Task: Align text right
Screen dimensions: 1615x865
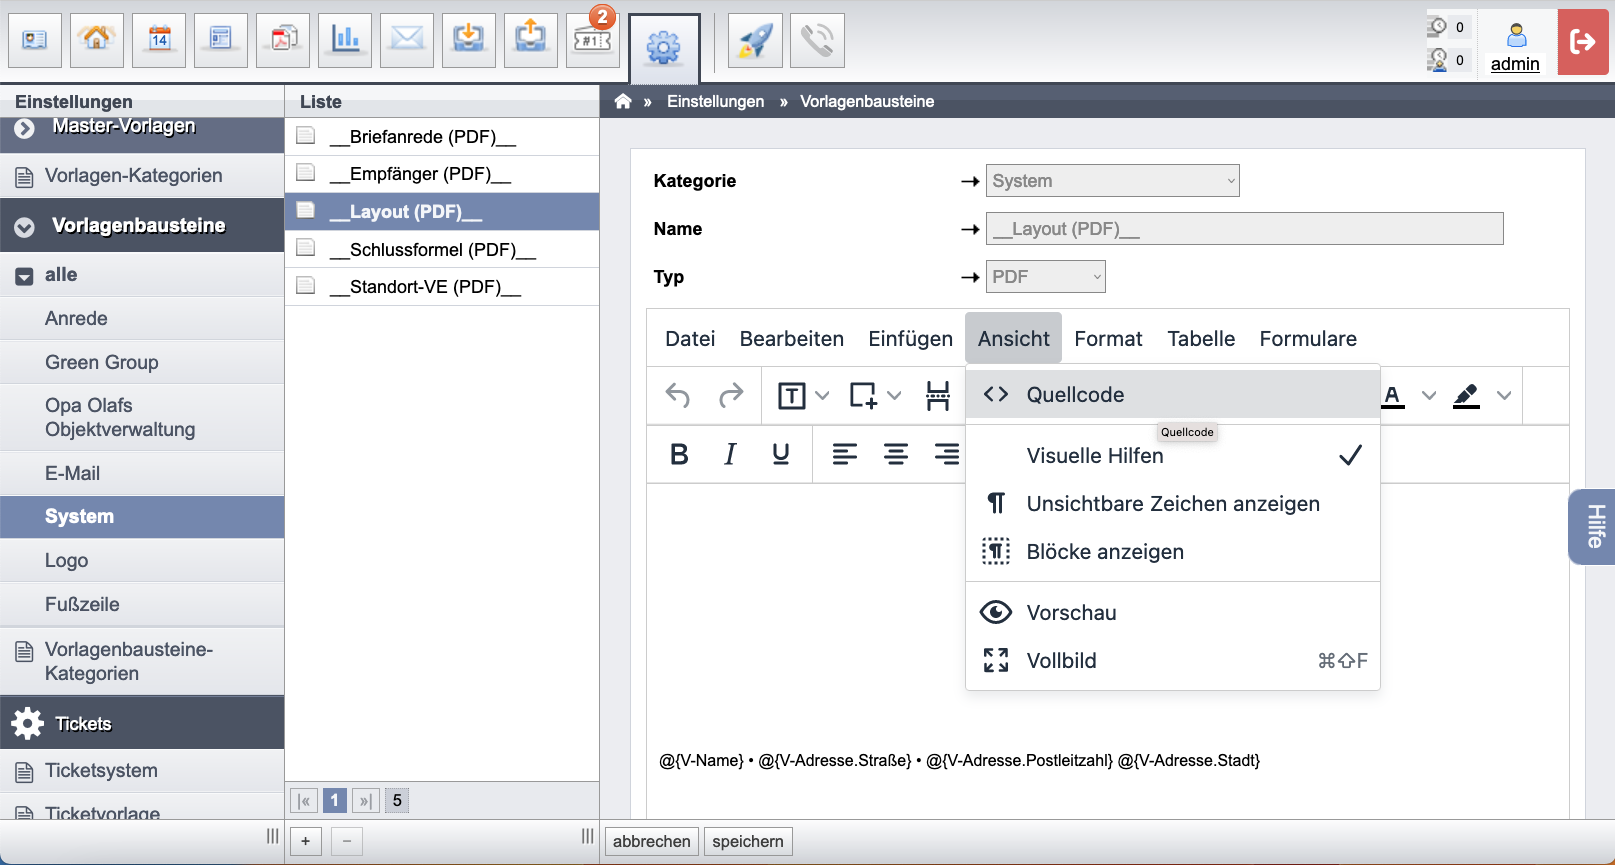Action: coord(946,454)
